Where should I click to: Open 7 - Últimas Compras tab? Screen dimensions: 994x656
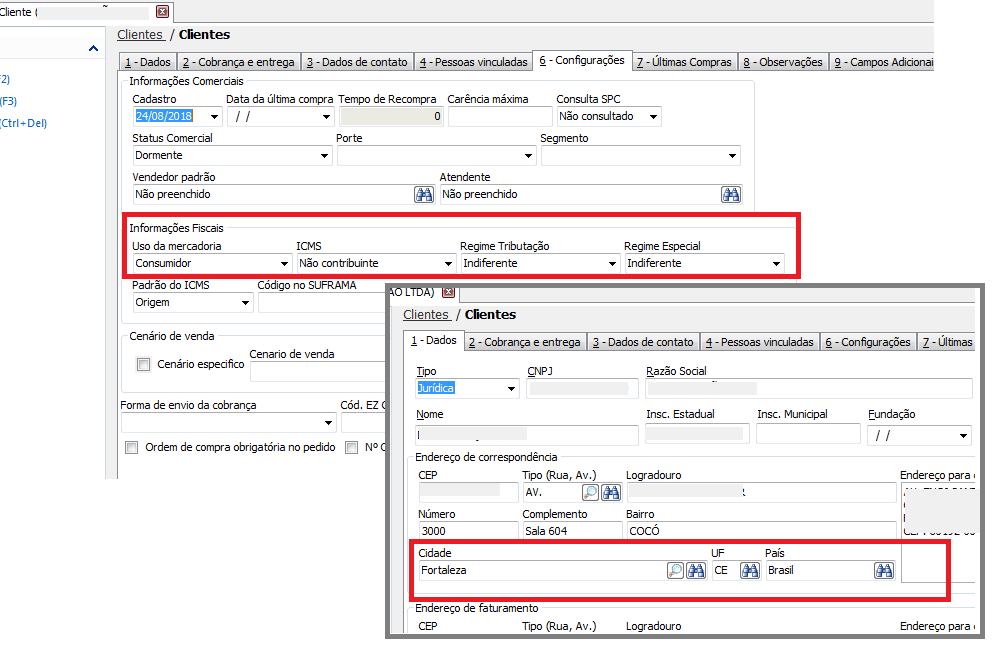(x=684, y=62)
